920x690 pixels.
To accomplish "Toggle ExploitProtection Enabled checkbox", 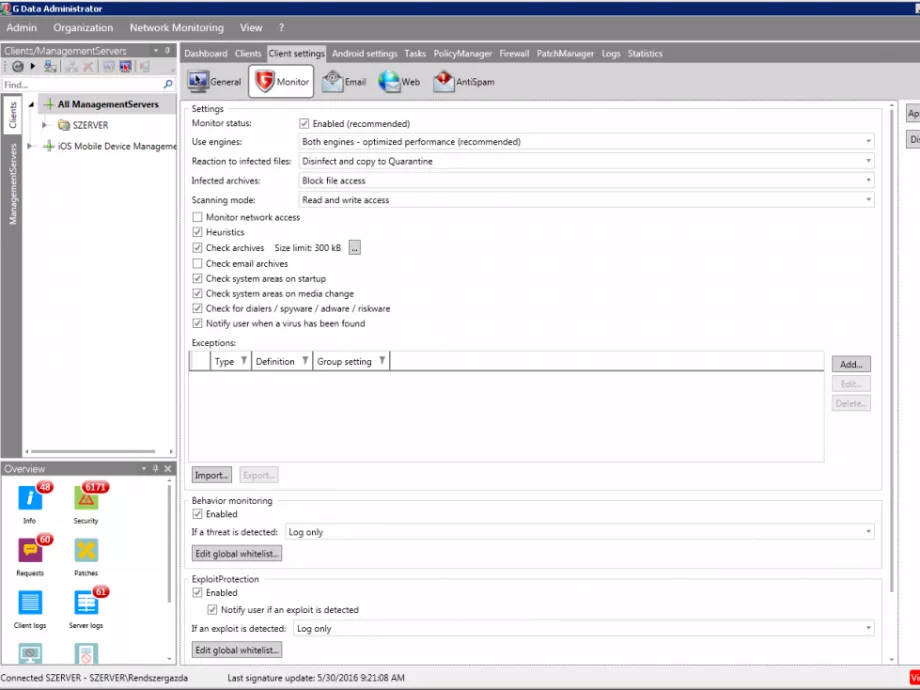I will pos(197,593).
